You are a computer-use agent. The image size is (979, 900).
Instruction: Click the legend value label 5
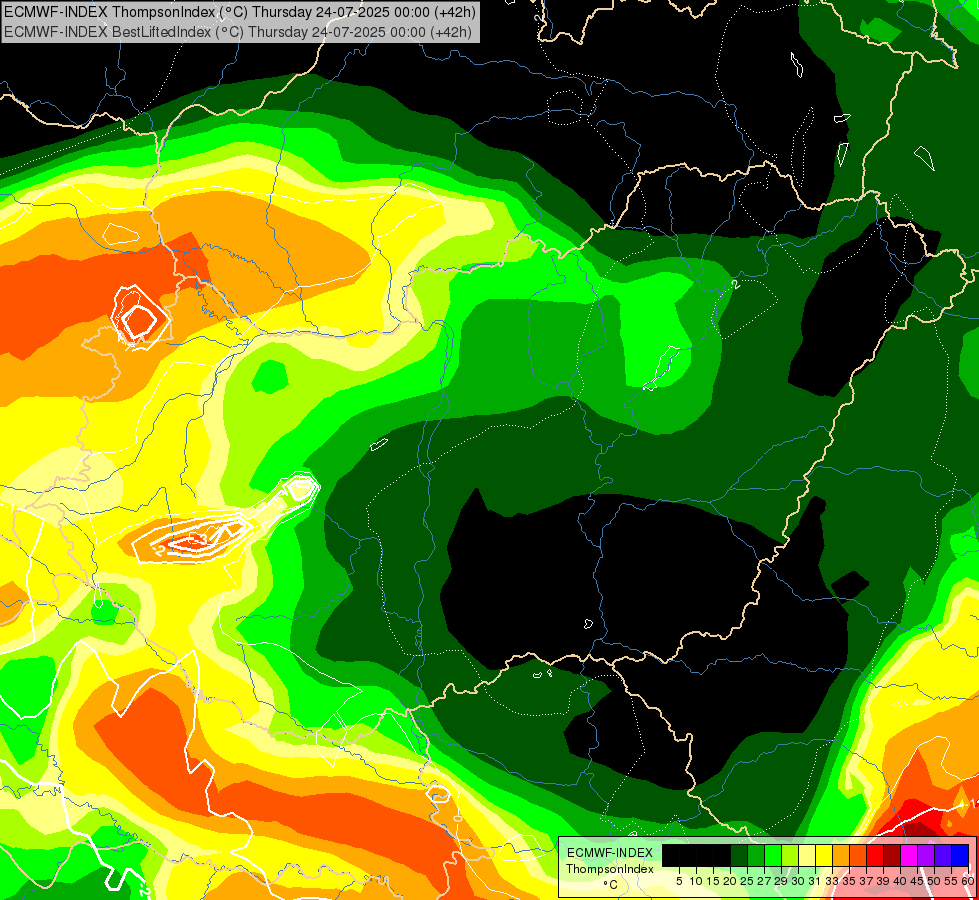point(679,881)
